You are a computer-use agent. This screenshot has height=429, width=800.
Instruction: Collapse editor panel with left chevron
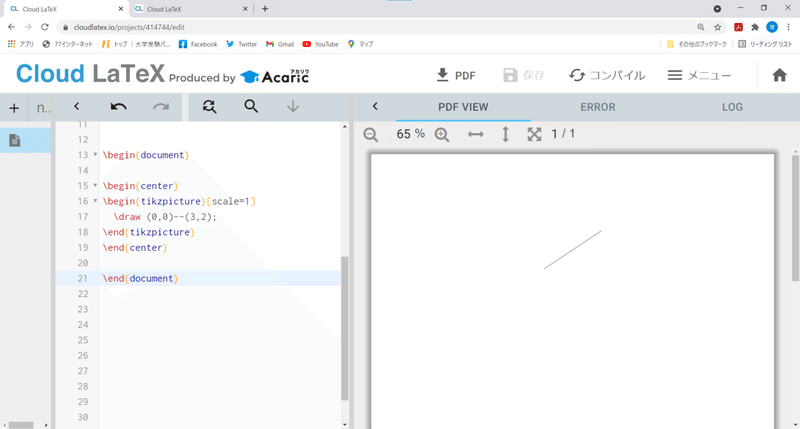77,106
